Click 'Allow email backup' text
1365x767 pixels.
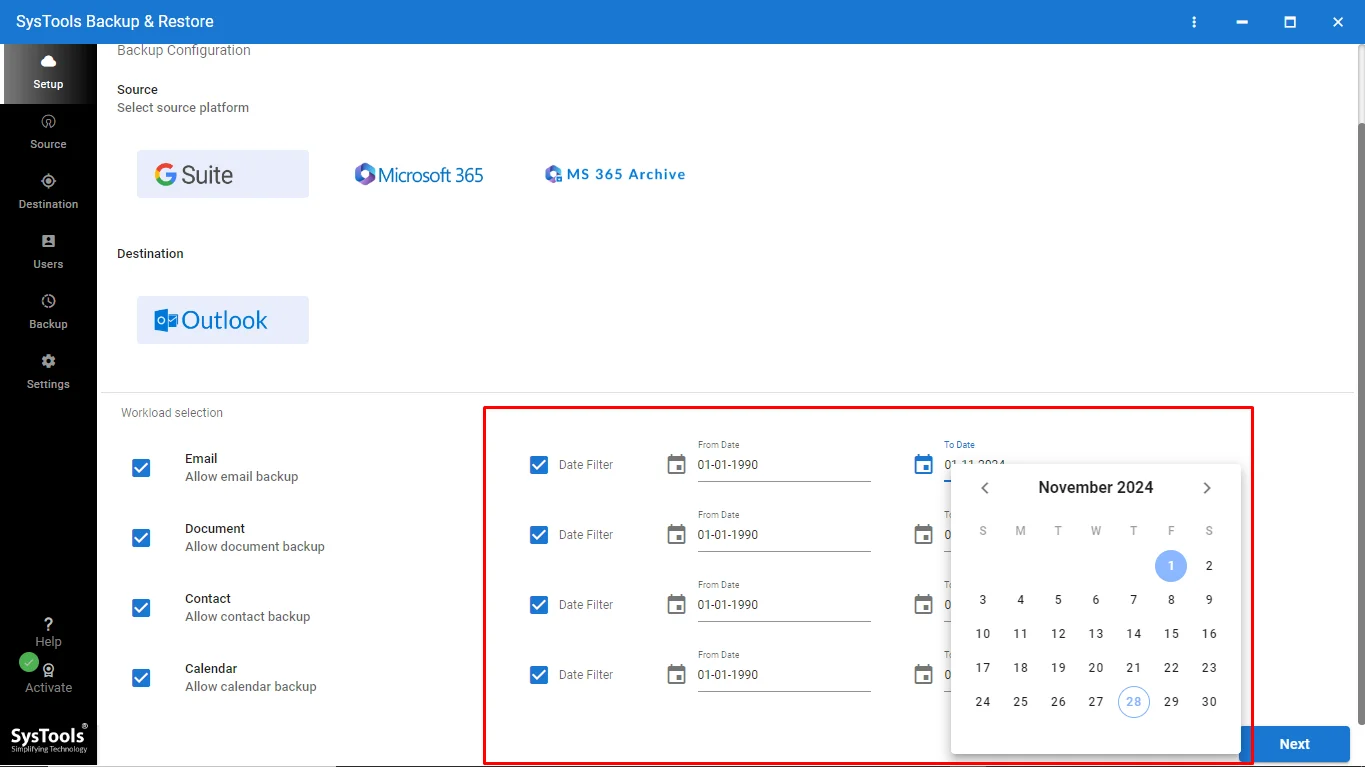(x=242, y=477)
